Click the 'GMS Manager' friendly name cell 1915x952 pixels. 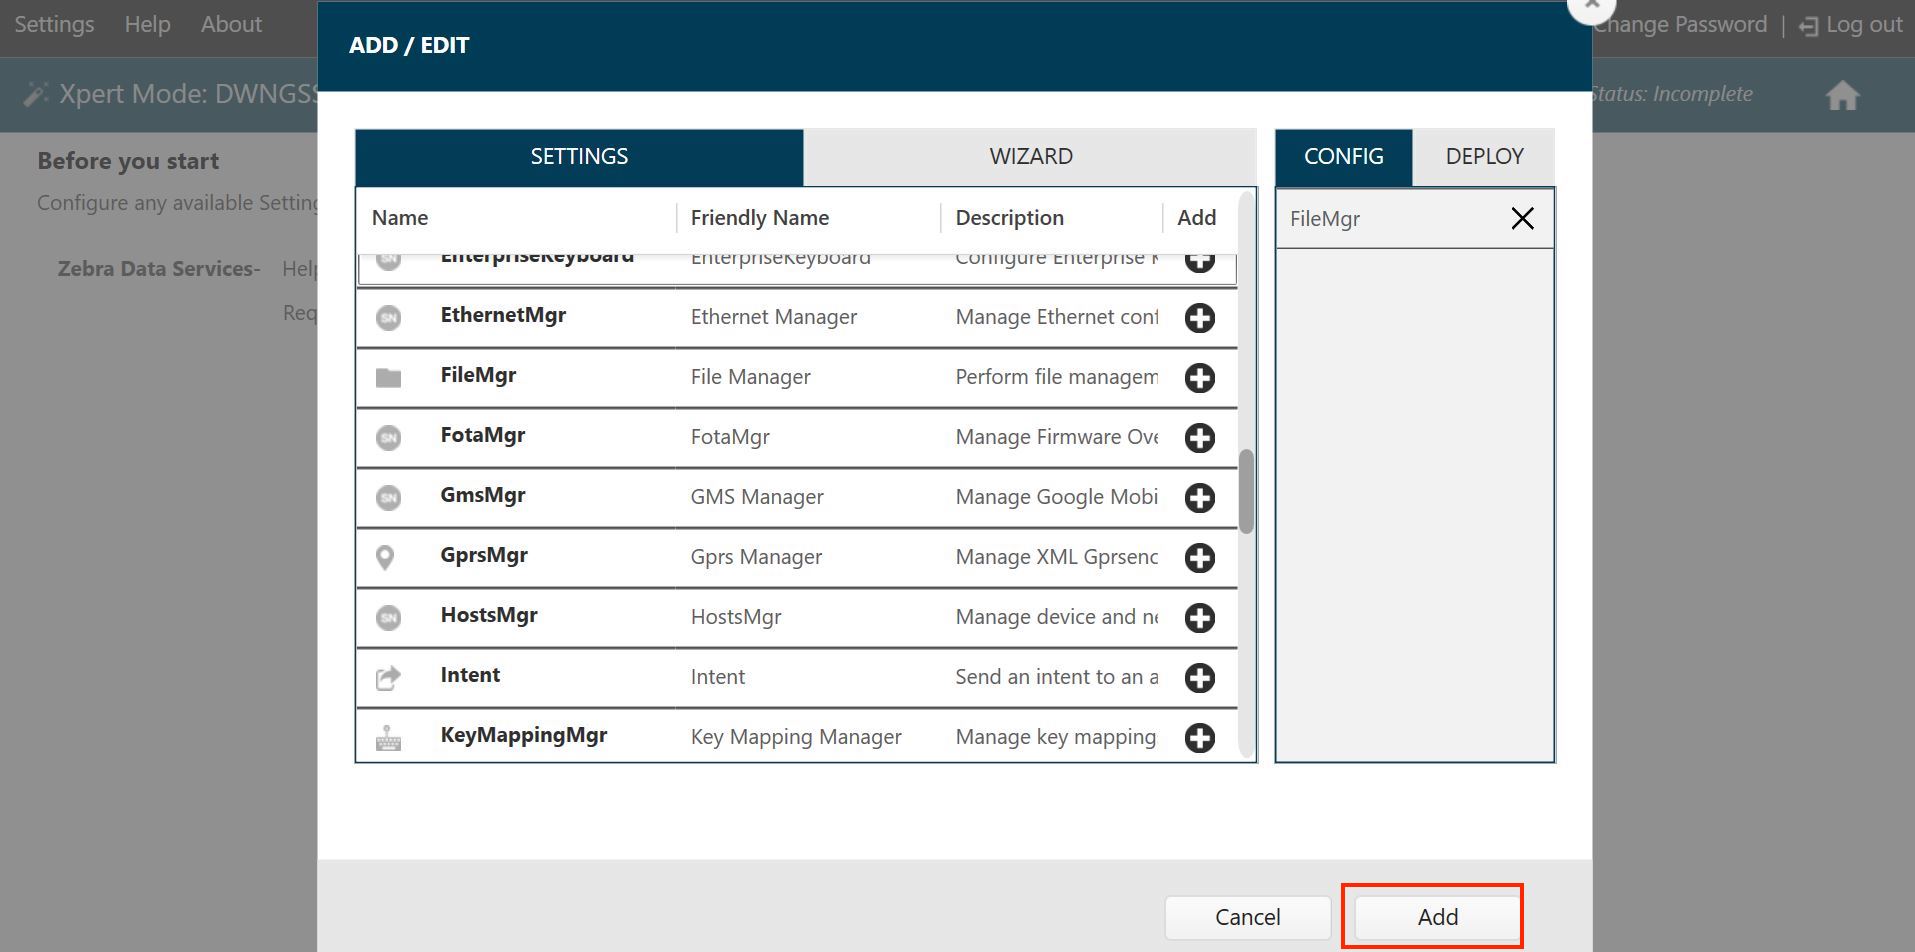tap(757, 497)
